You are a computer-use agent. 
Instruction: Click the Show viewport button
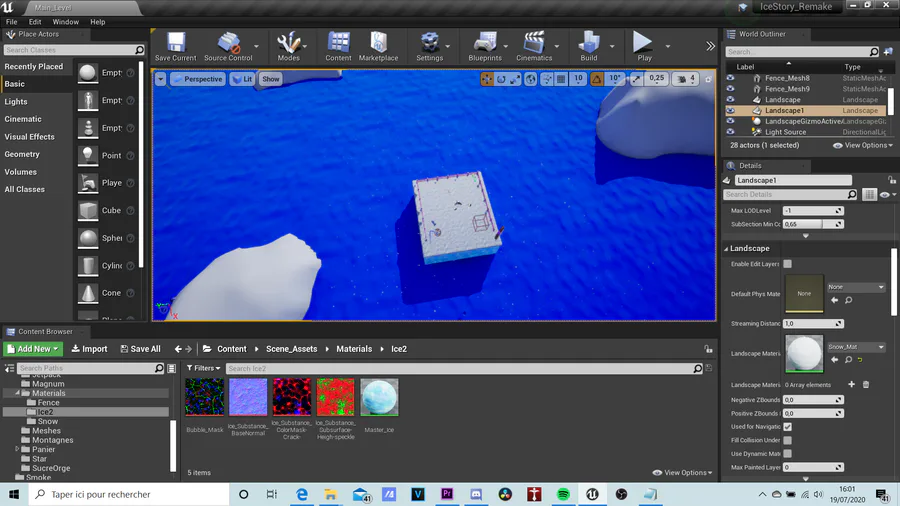[x=270, y=79]
